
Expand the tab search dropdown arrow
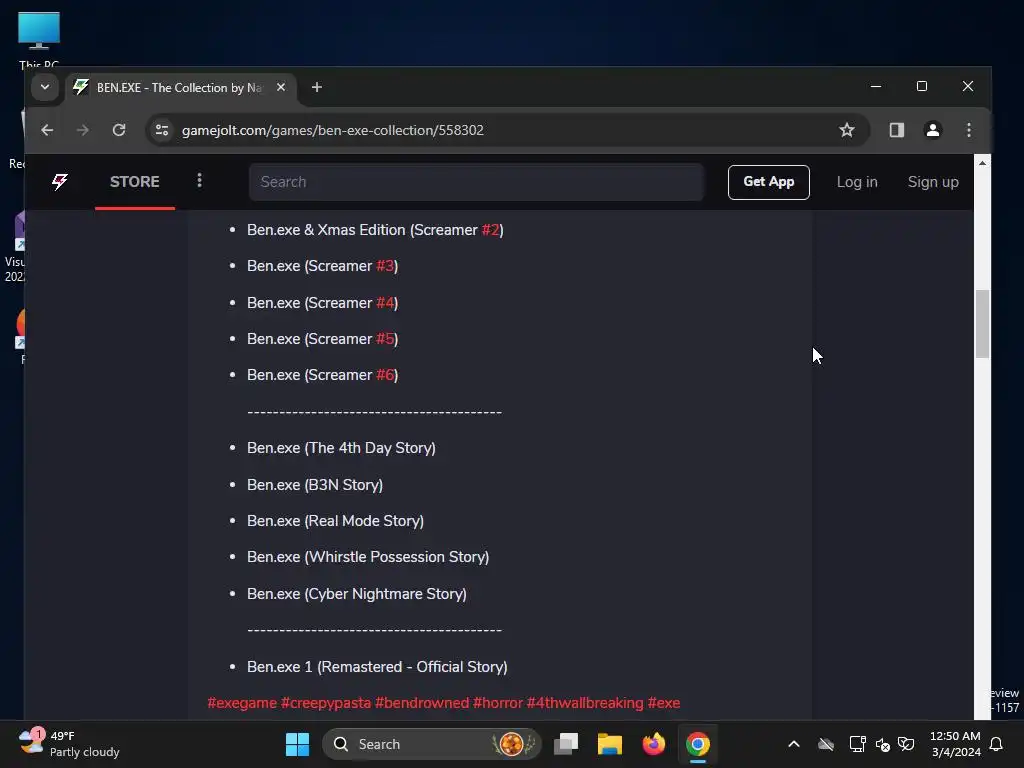pyautogui.click(x=44, y=87)
